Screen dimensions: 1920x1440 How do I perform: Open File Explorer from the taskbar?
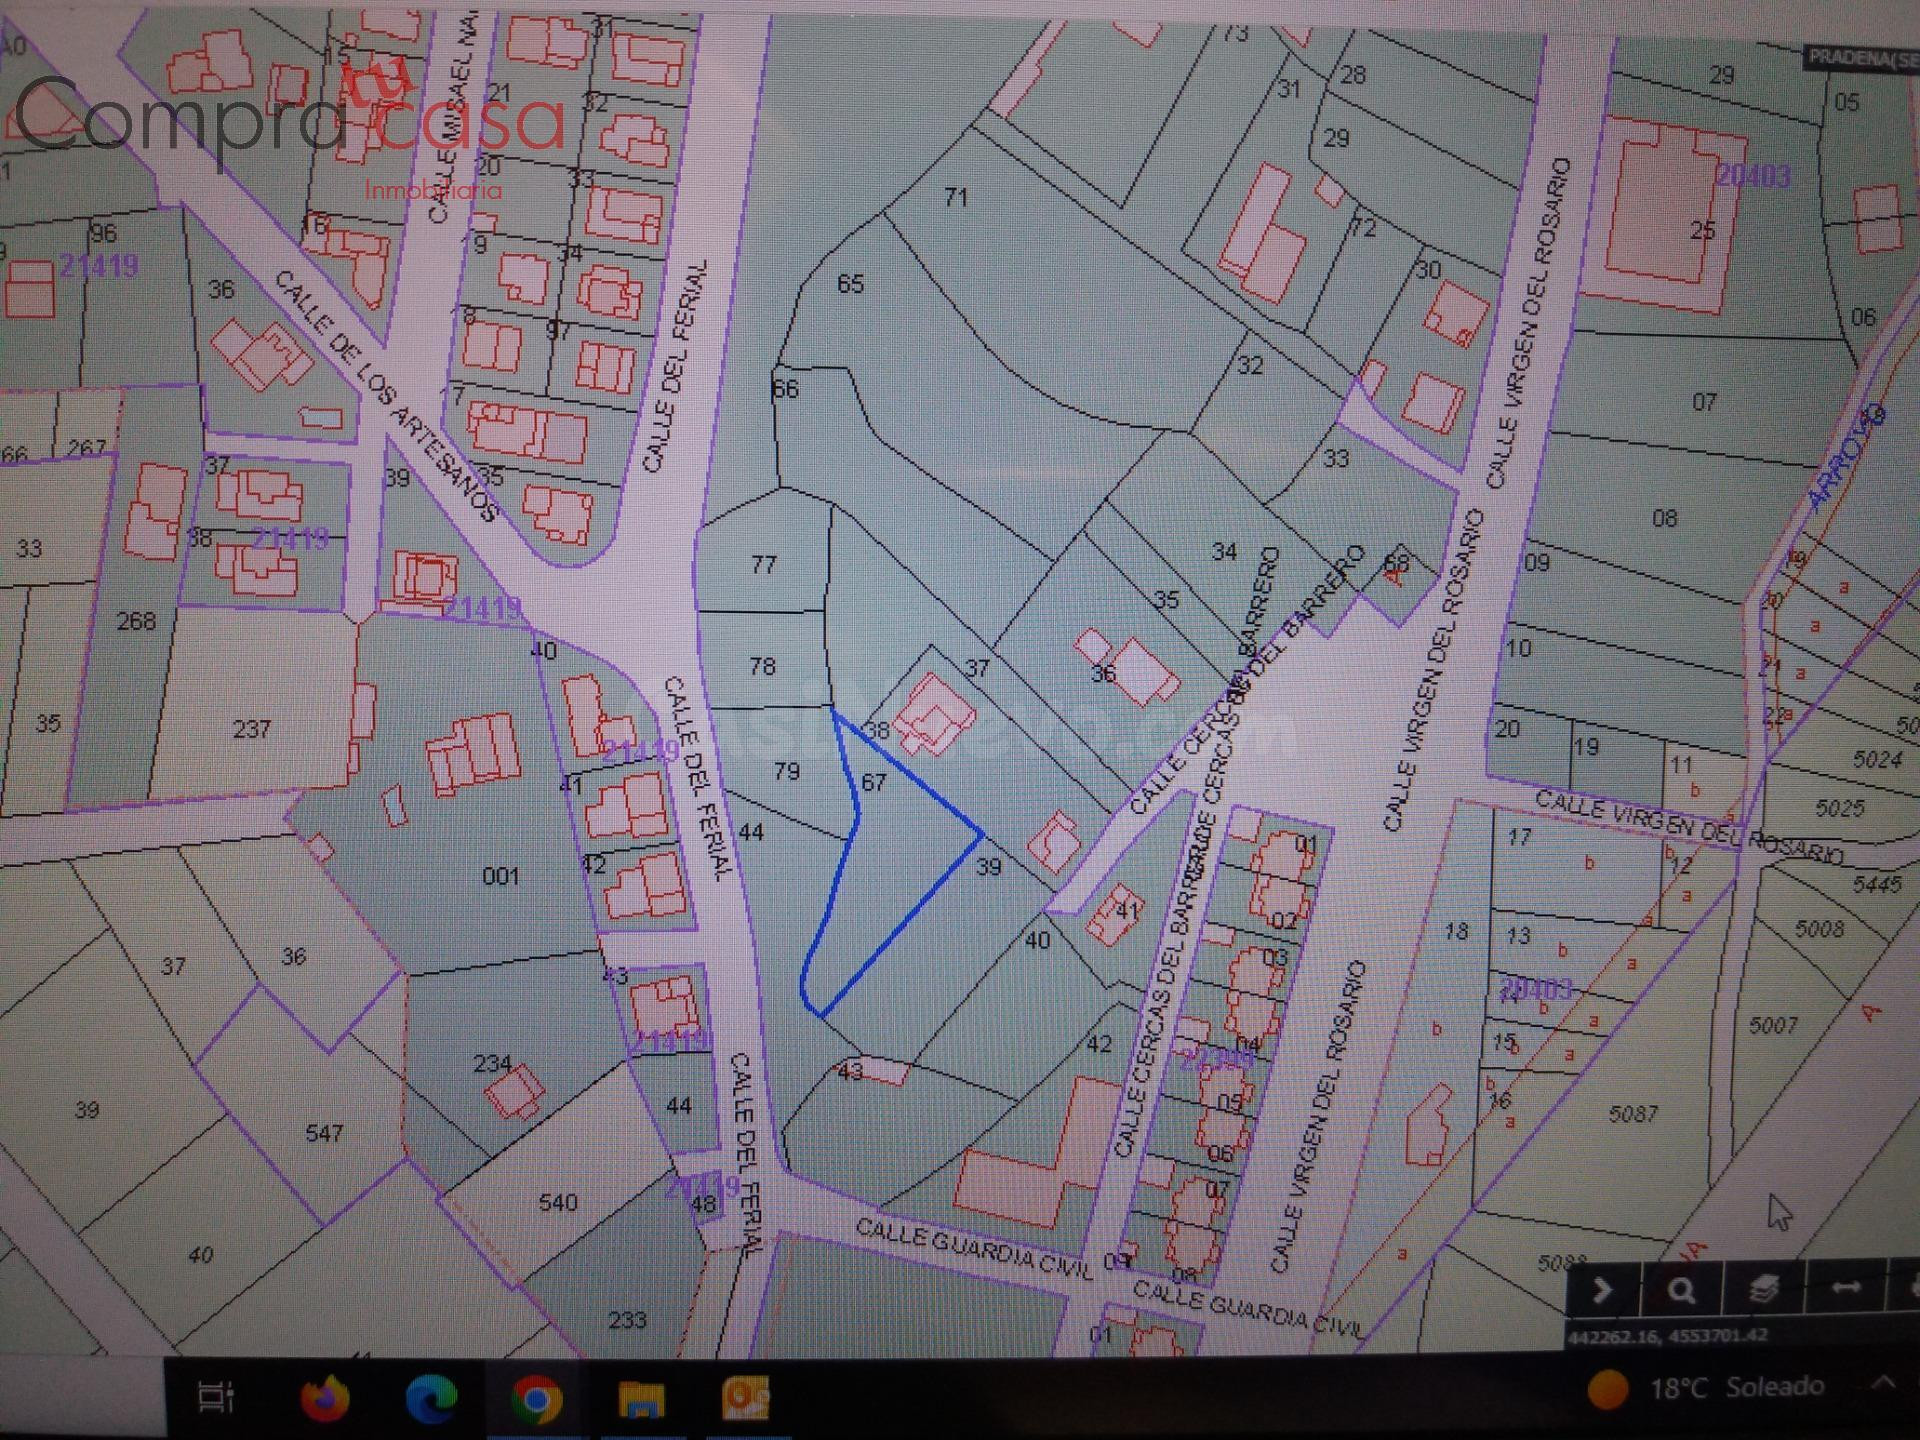[x=641, y=1398]
